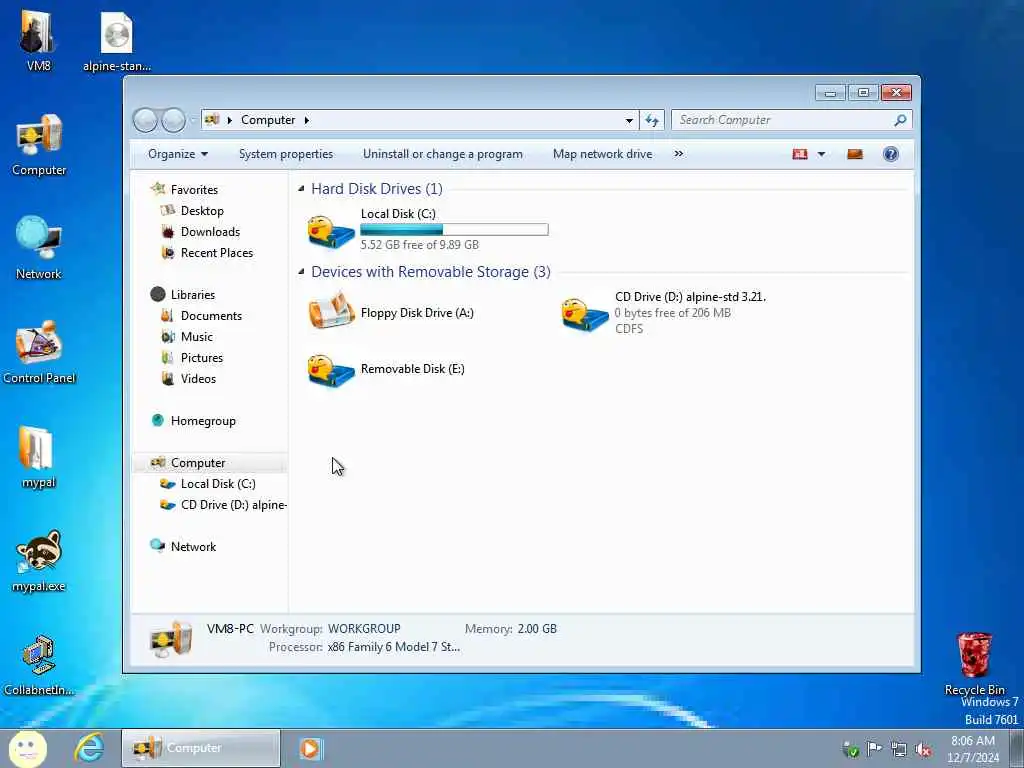The image size is (1024, 768).
Task: Click the muted volume tray icon
Action: click(923, 750)
